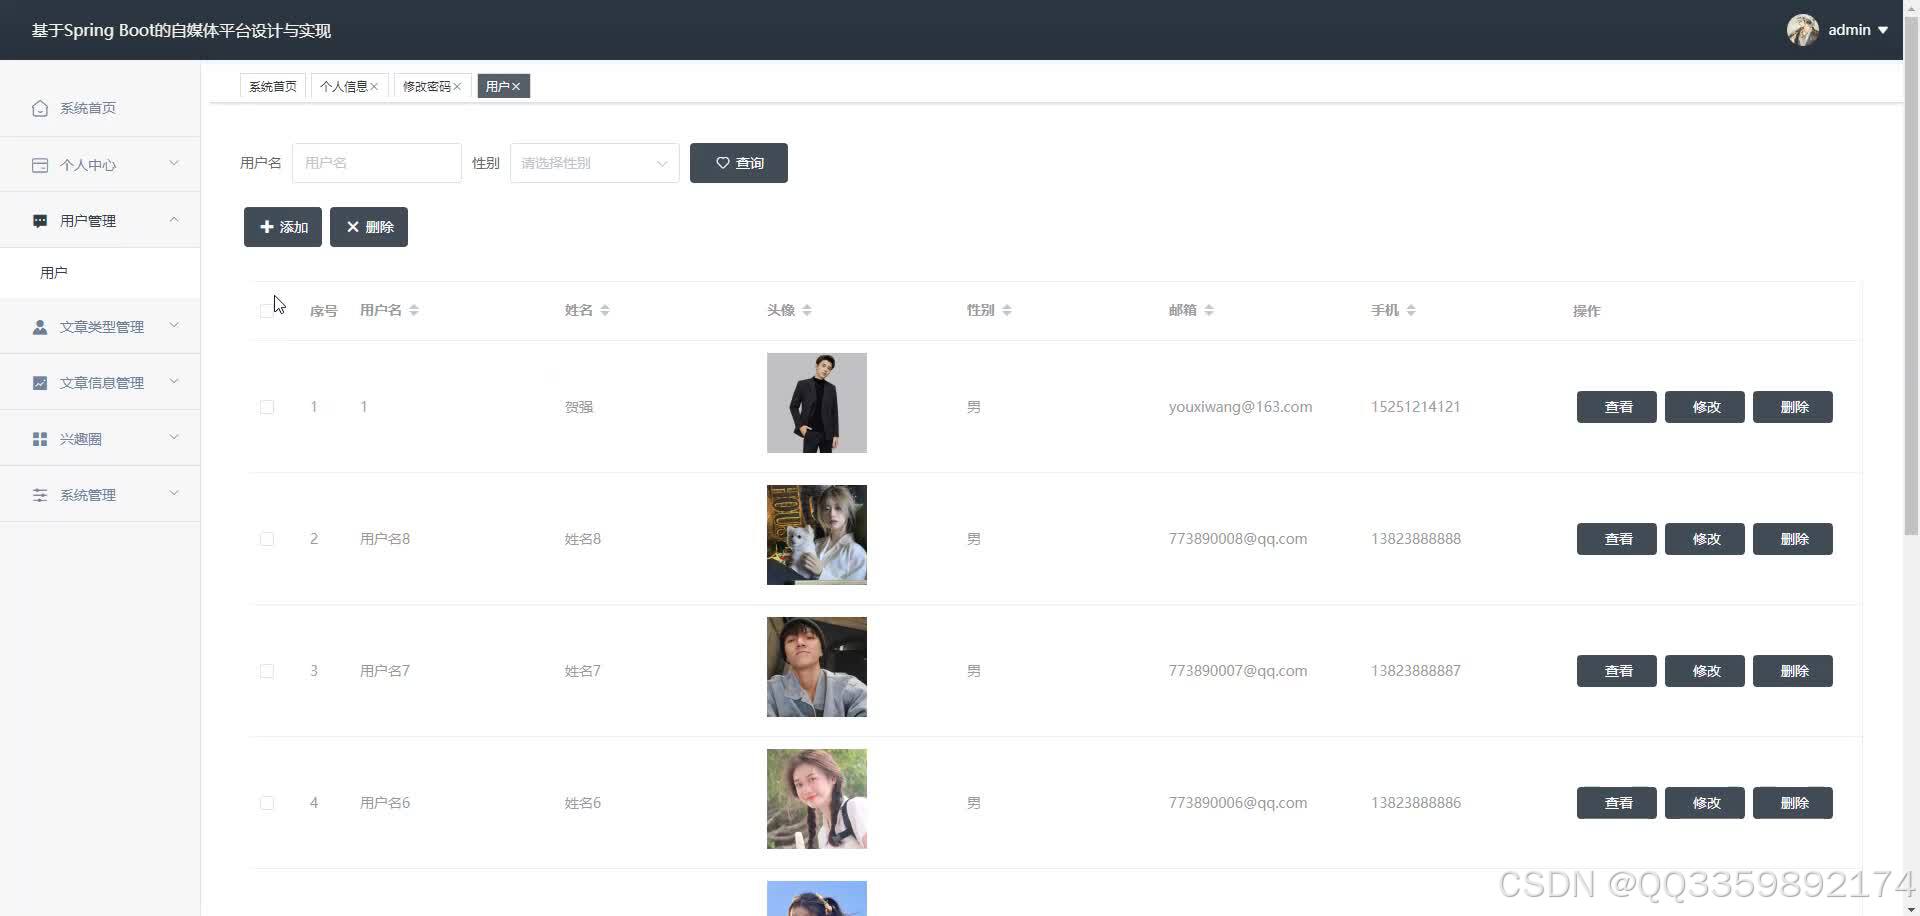Click the avatar photo of 用户名6
This screenshot has width=1920, height=916.
(817, 799)
